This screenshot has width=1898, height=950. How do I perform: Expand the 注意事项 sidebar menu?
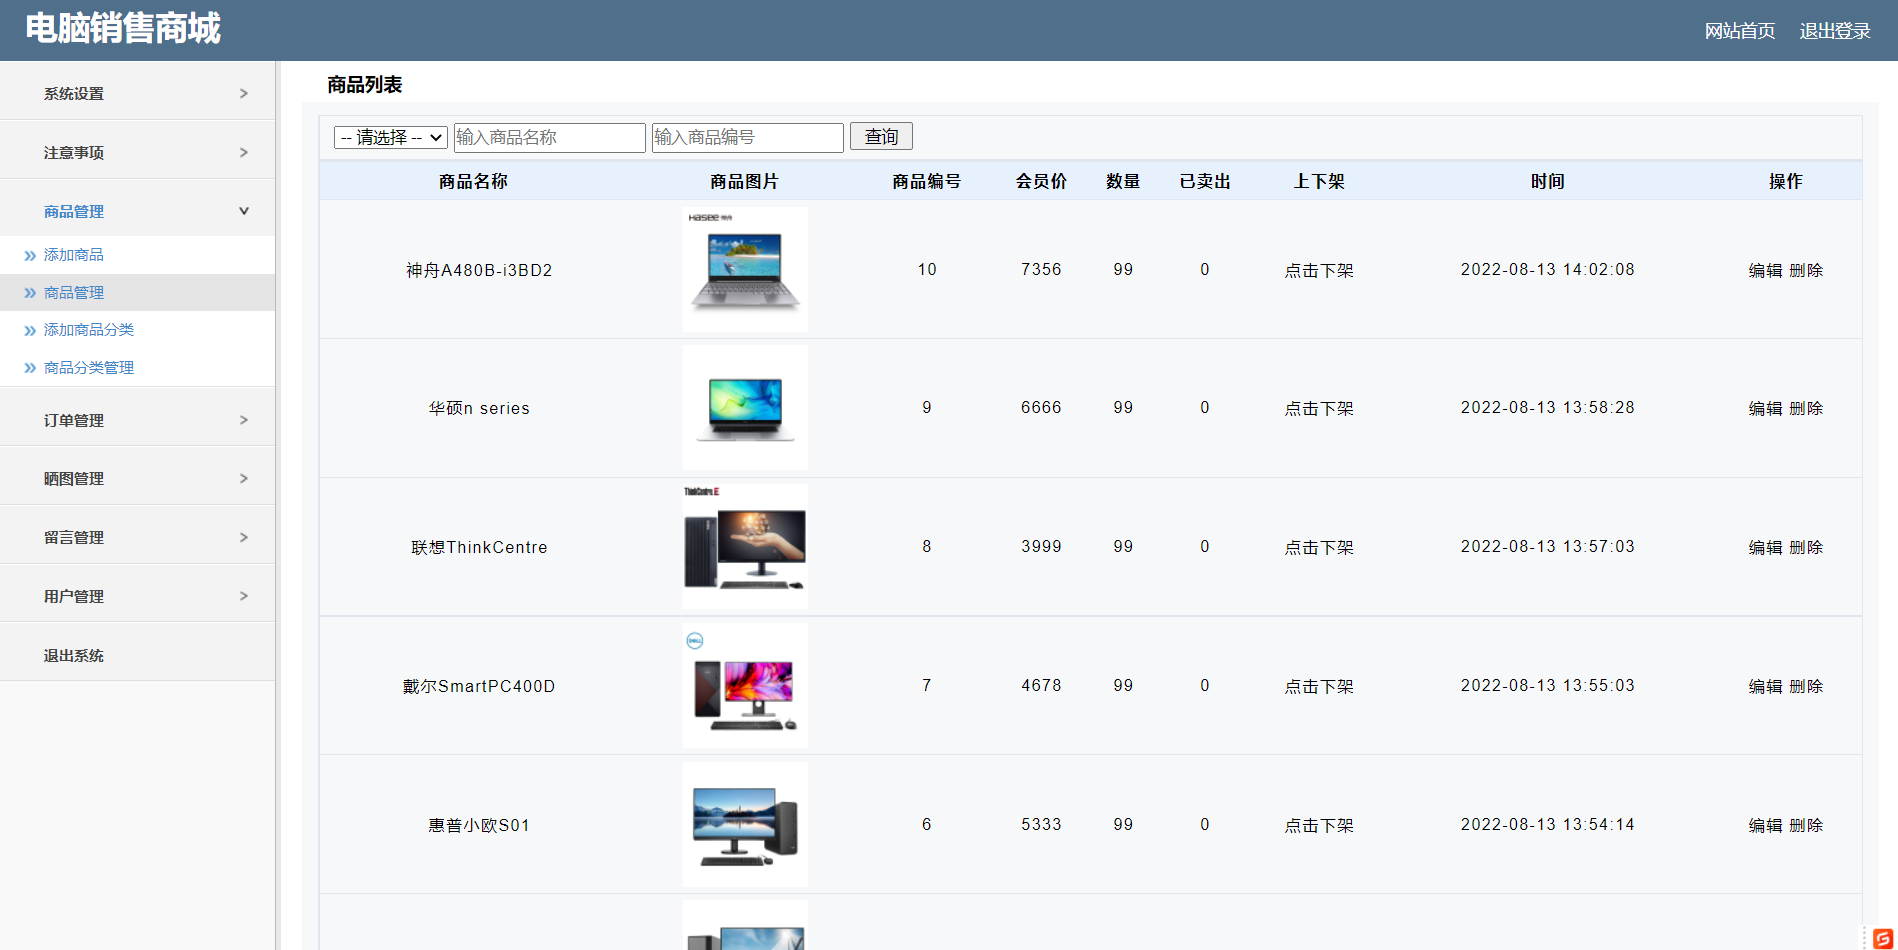pos(138,152)
